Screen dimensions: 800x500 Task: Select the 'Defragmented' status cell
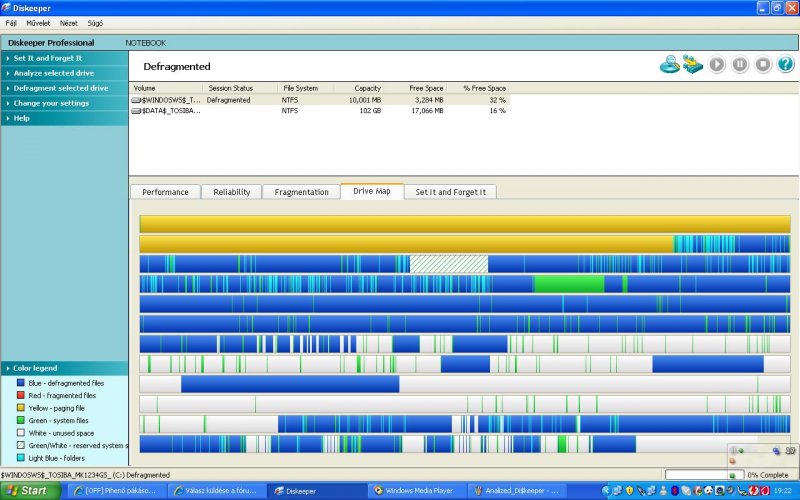click(x=229, y=100)
